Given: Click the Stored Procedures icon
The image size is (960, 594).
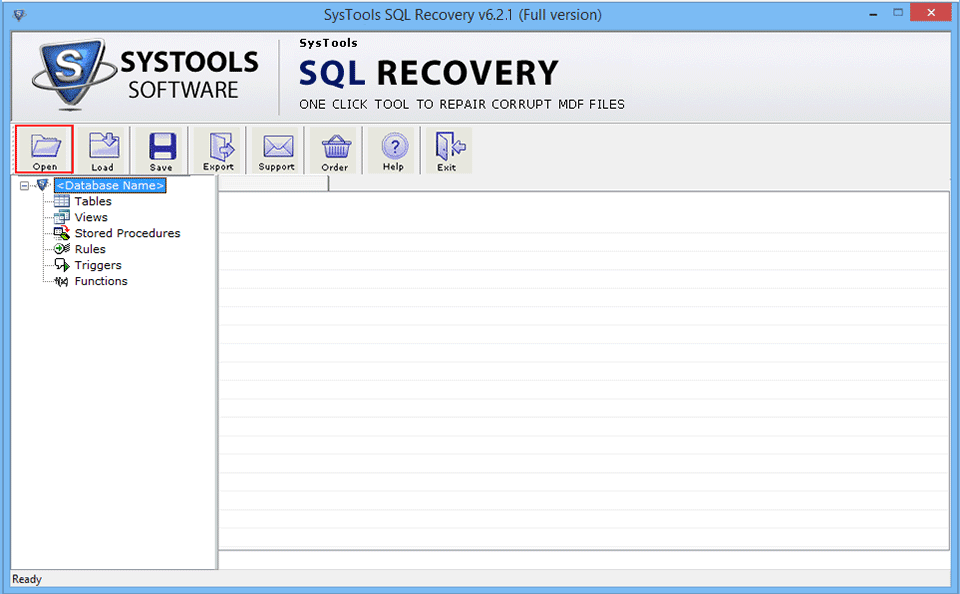Looking at the screenshot, I should coord(63,233).
